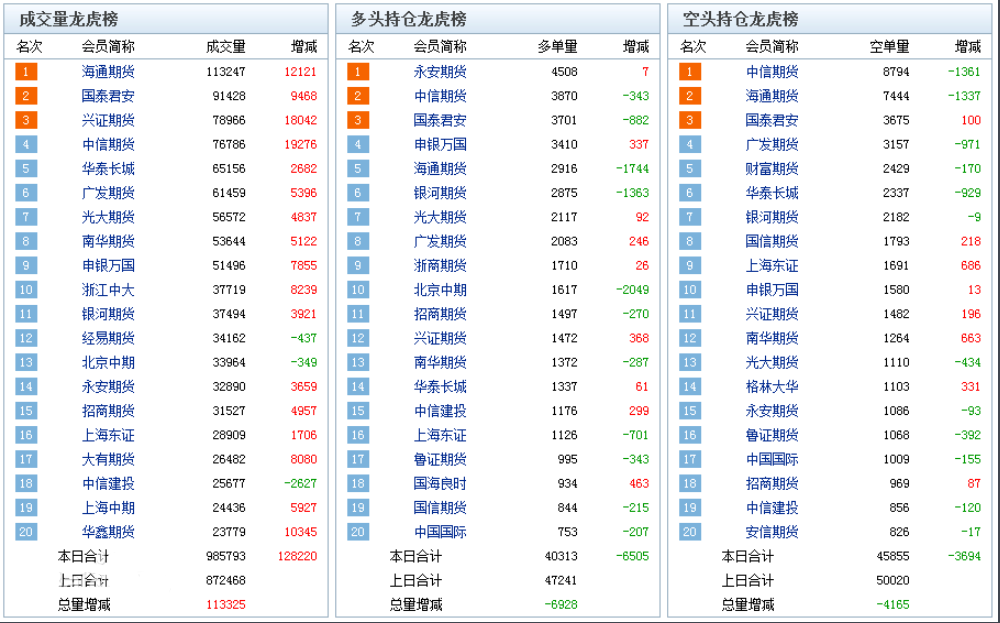The height and width of the screenshot is (623, 1000).
Task: Click the 总量增减 value 113325
Action: click(x=226, y=605)
